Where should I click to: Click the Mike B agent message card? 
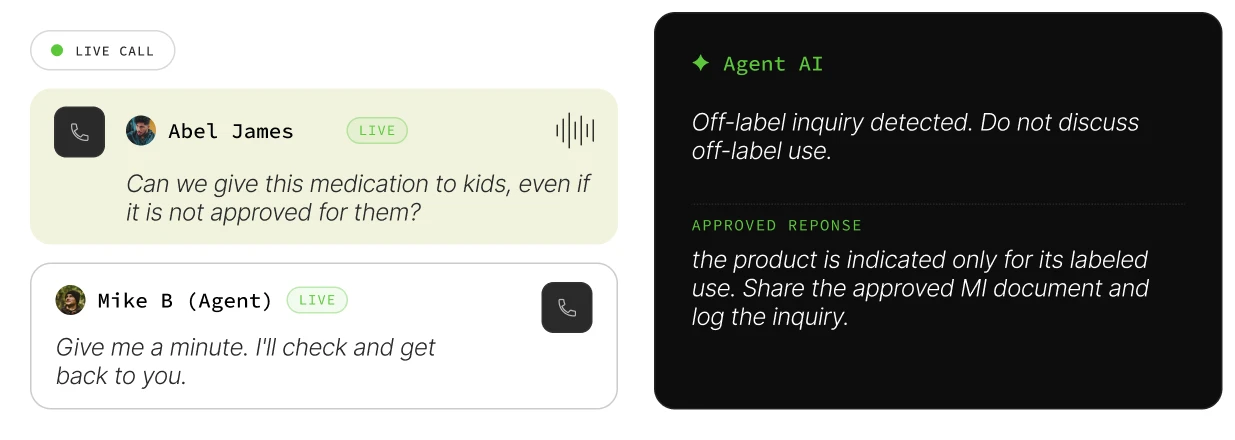(x=324, y=336)
